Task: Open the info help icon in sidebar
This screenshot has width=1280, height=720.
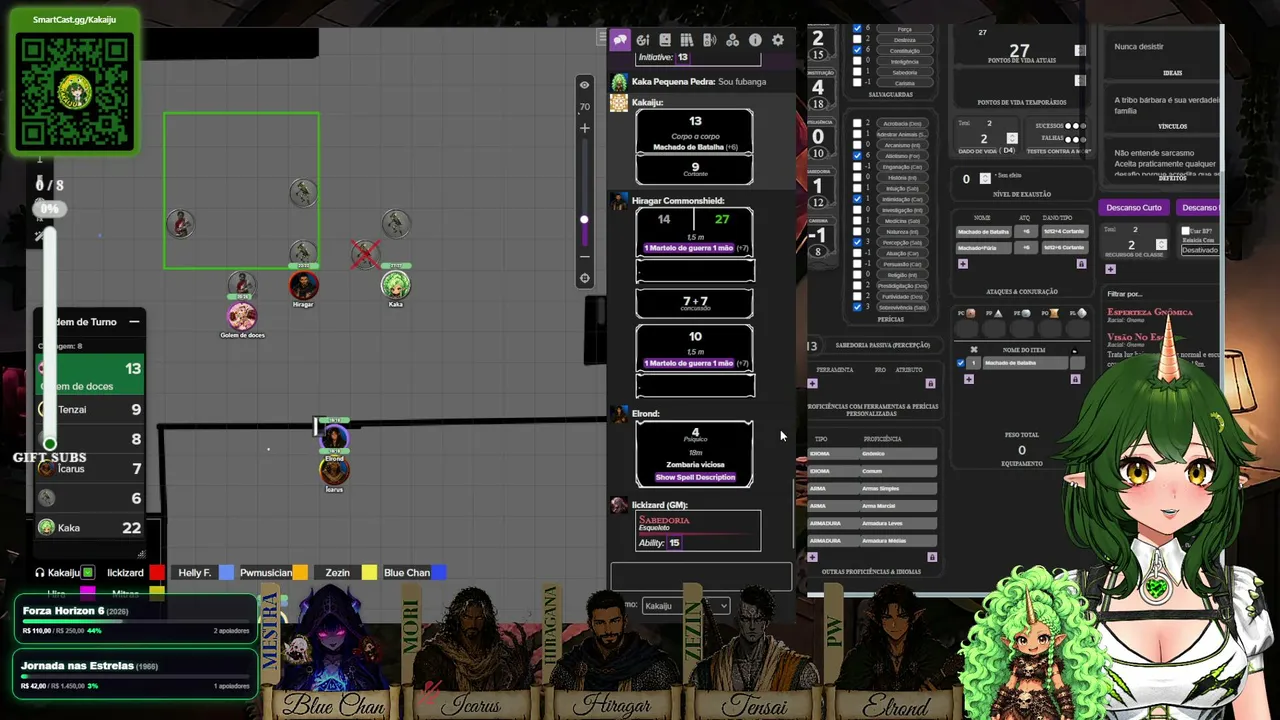Action: [755, 40]
